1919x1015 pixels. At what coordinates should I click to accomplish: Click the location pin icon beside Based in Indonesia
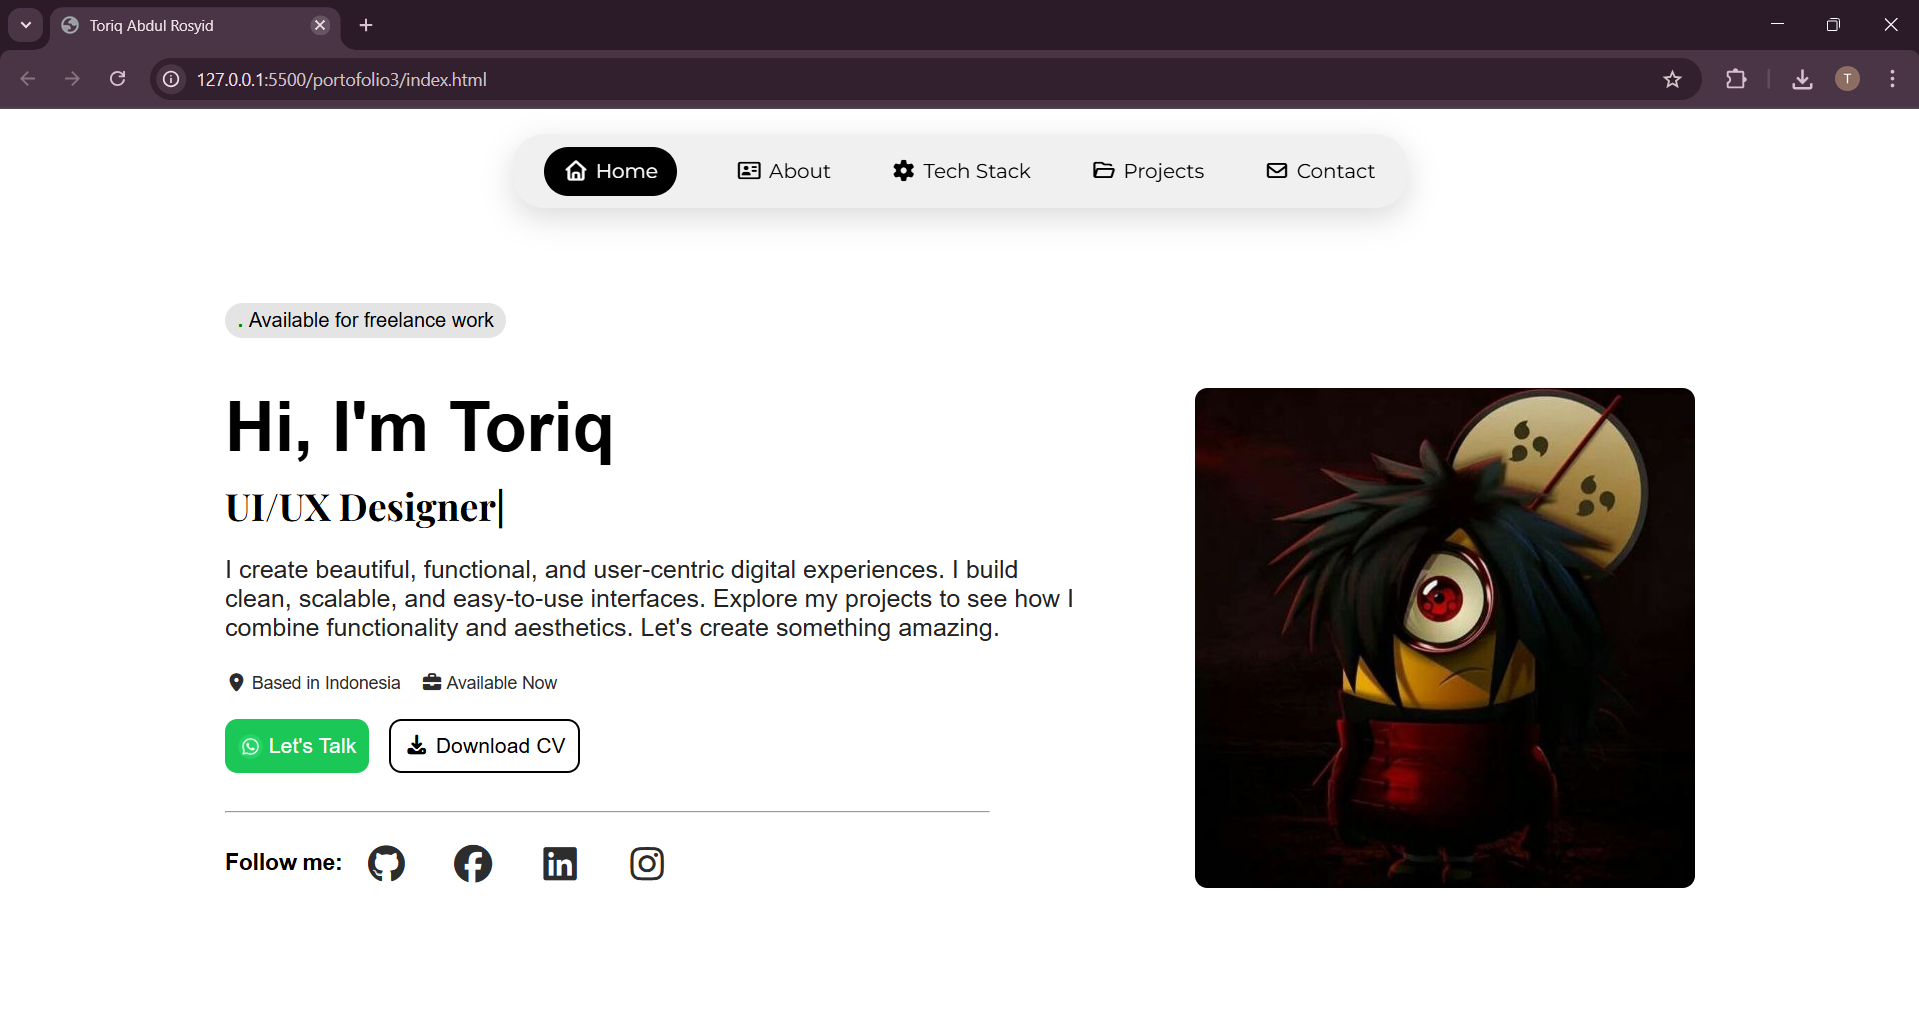235,682
